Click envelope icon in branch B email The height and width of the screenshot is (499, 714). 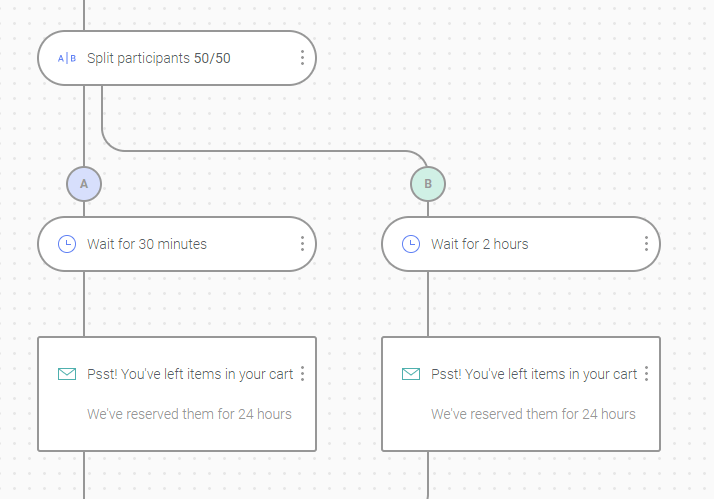(411, 374)
